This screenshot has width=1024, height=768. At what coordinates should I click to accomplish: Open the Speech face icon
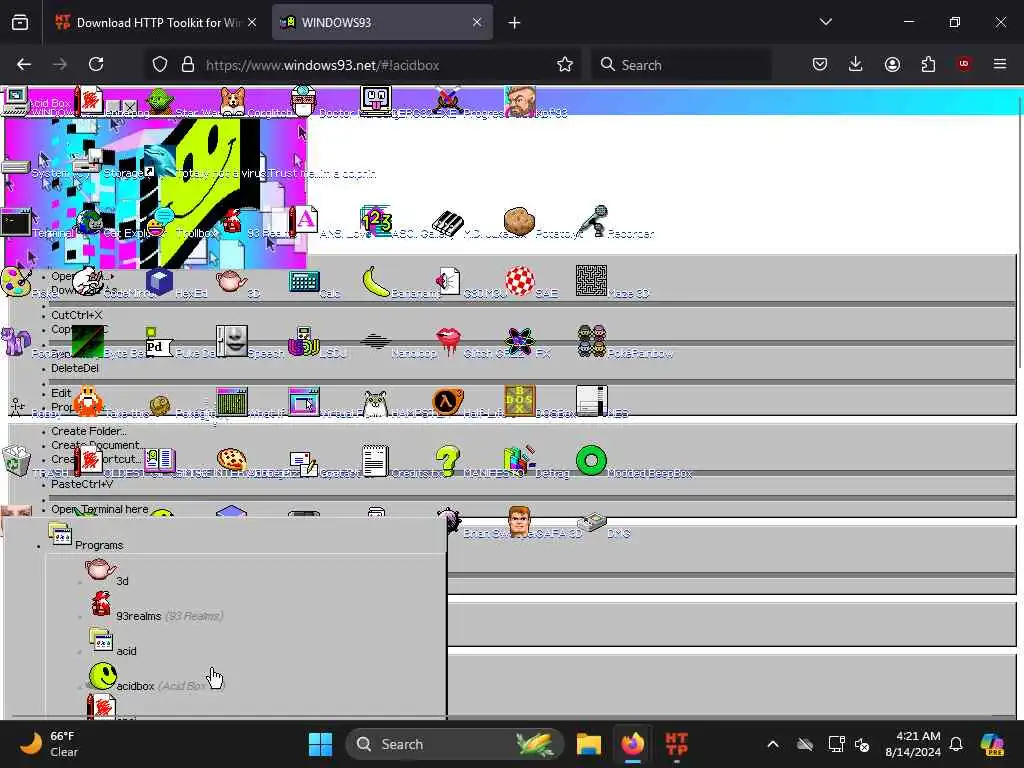click(232, 341)
